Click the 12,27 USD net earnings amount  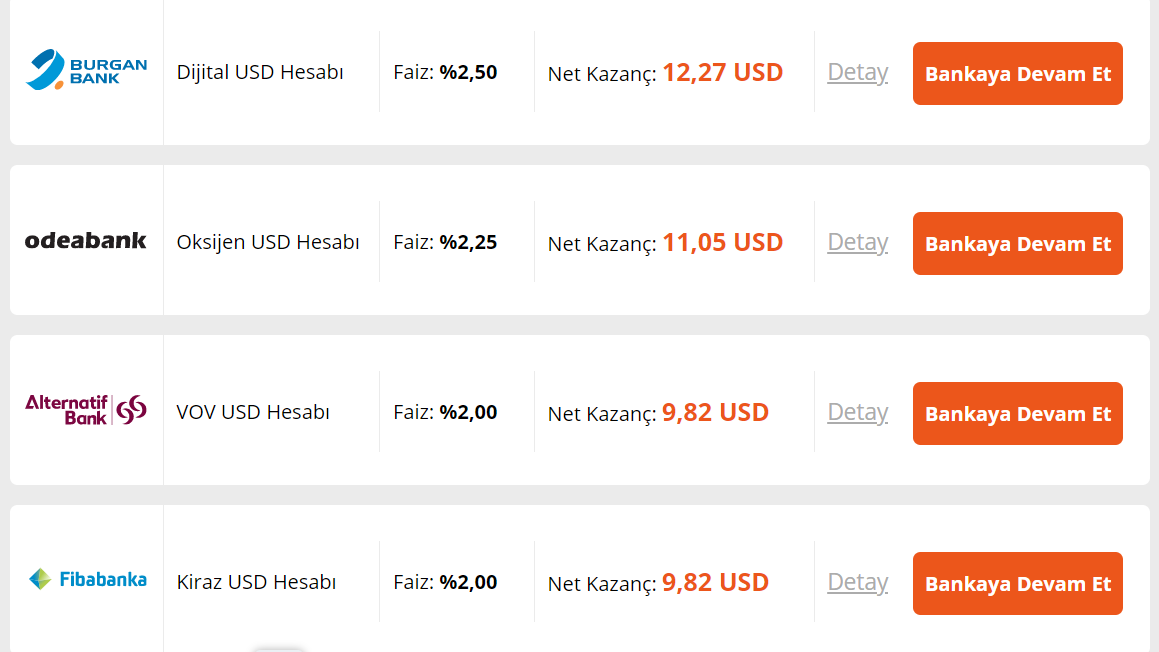pyautogui.click(x=722, y=72)
